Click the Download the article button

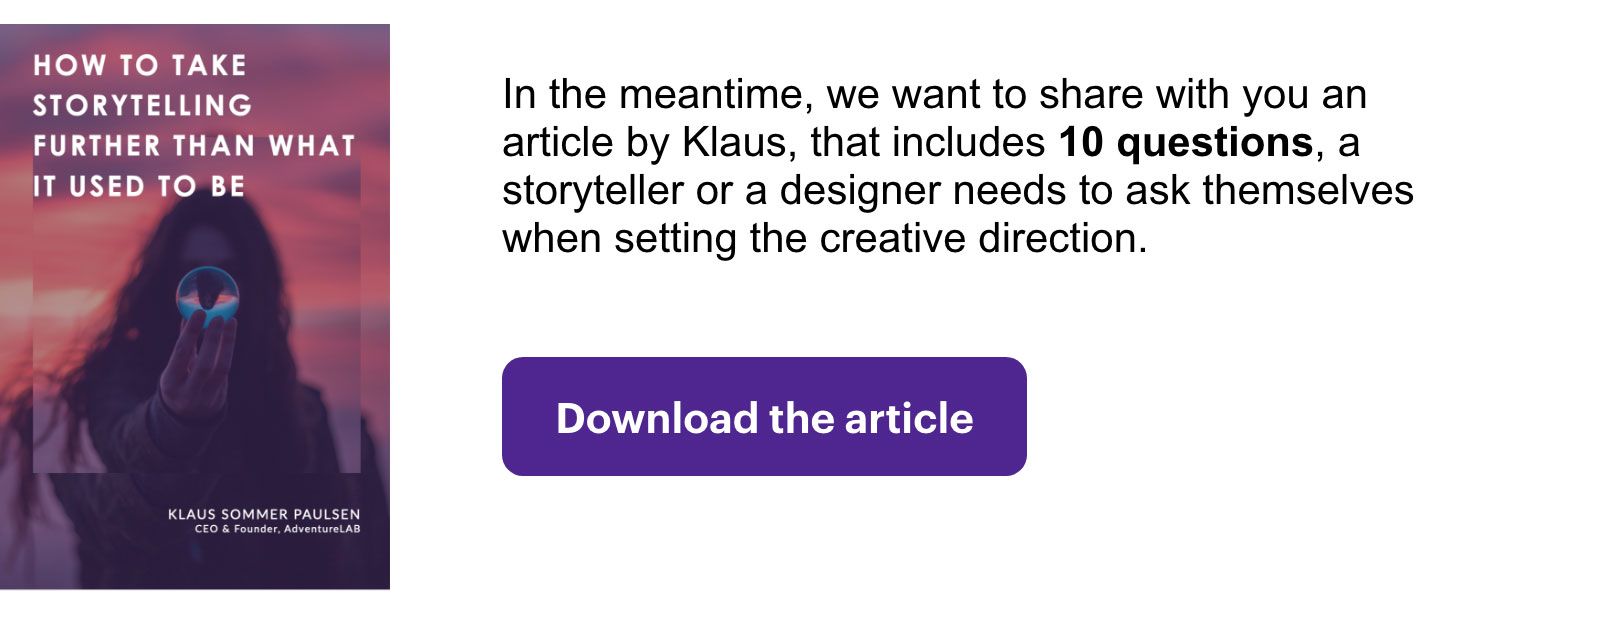pos(764,416)
